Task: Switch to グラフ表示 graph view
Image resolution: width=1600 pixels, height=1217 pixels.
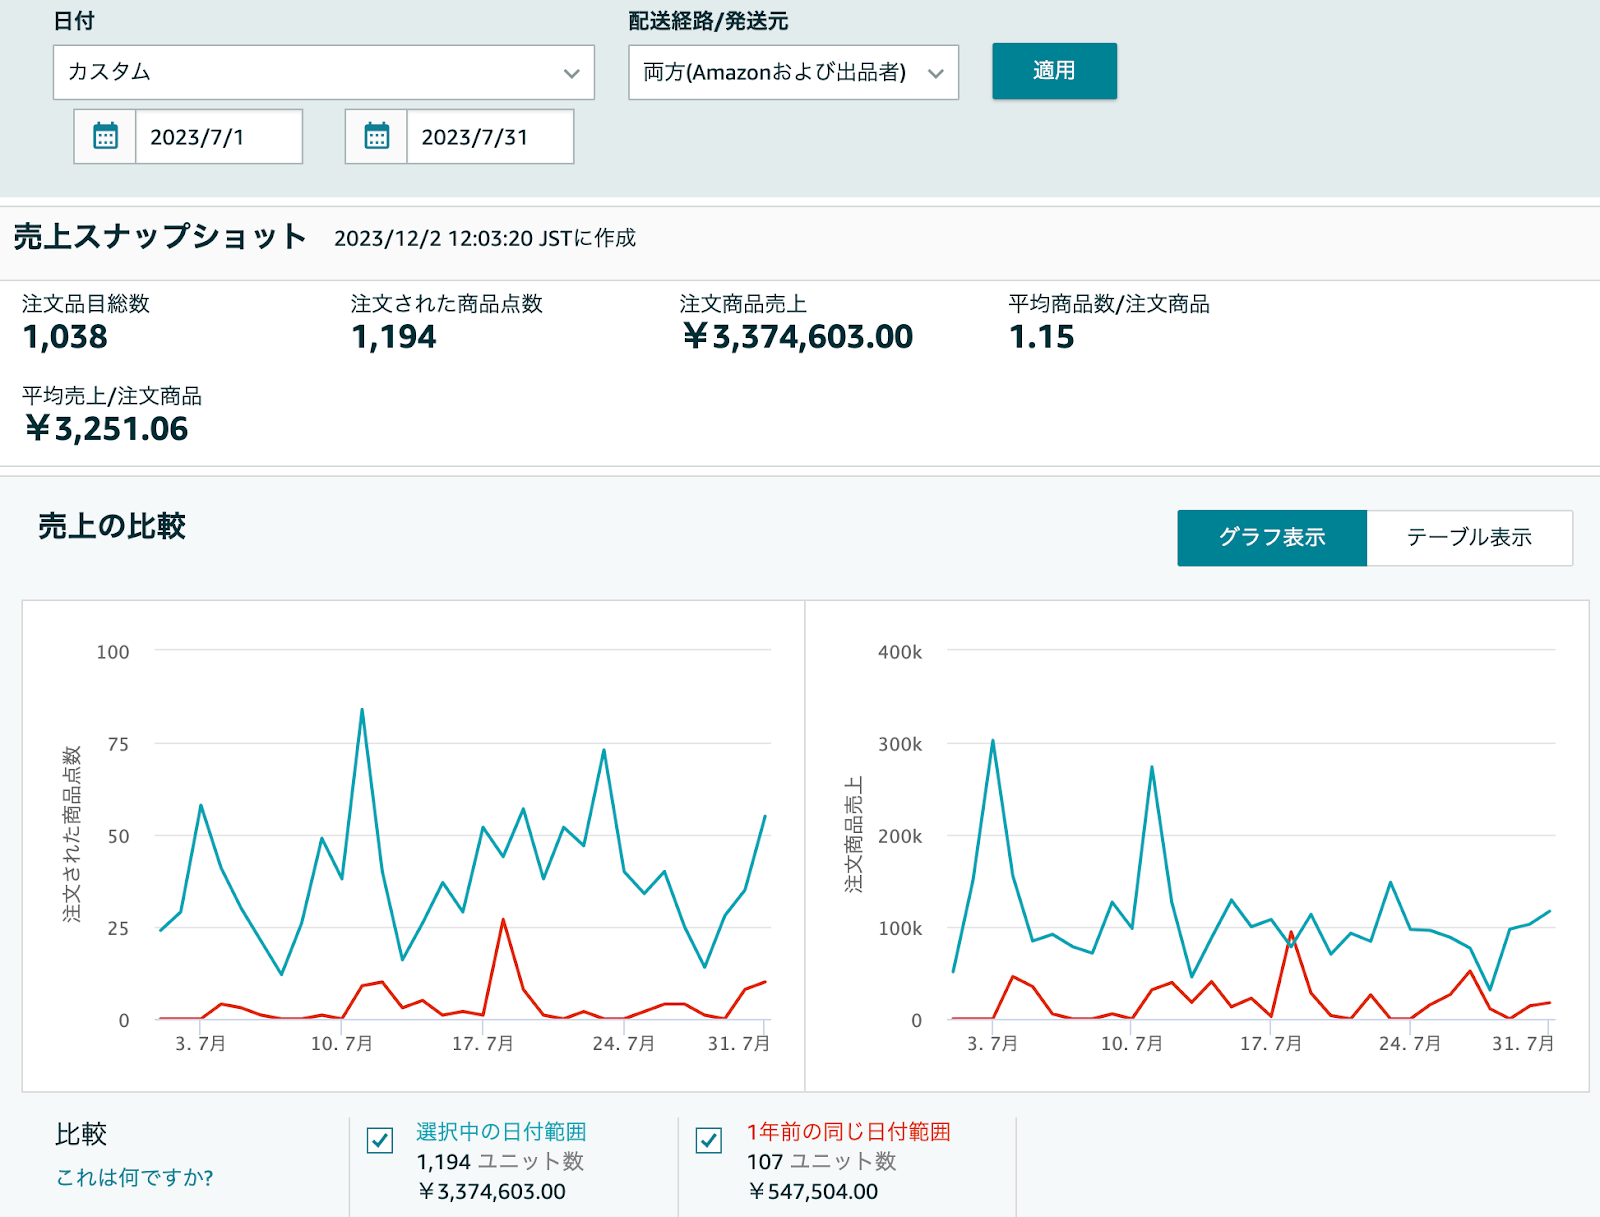Action: click(1272, 538)
